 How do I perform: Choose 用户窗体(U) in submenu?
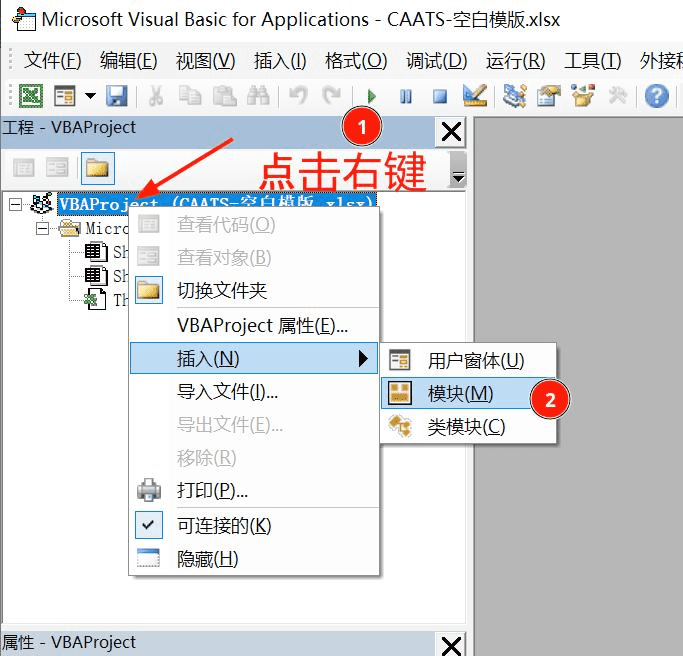pyautogui.click(x=468, y=360)
